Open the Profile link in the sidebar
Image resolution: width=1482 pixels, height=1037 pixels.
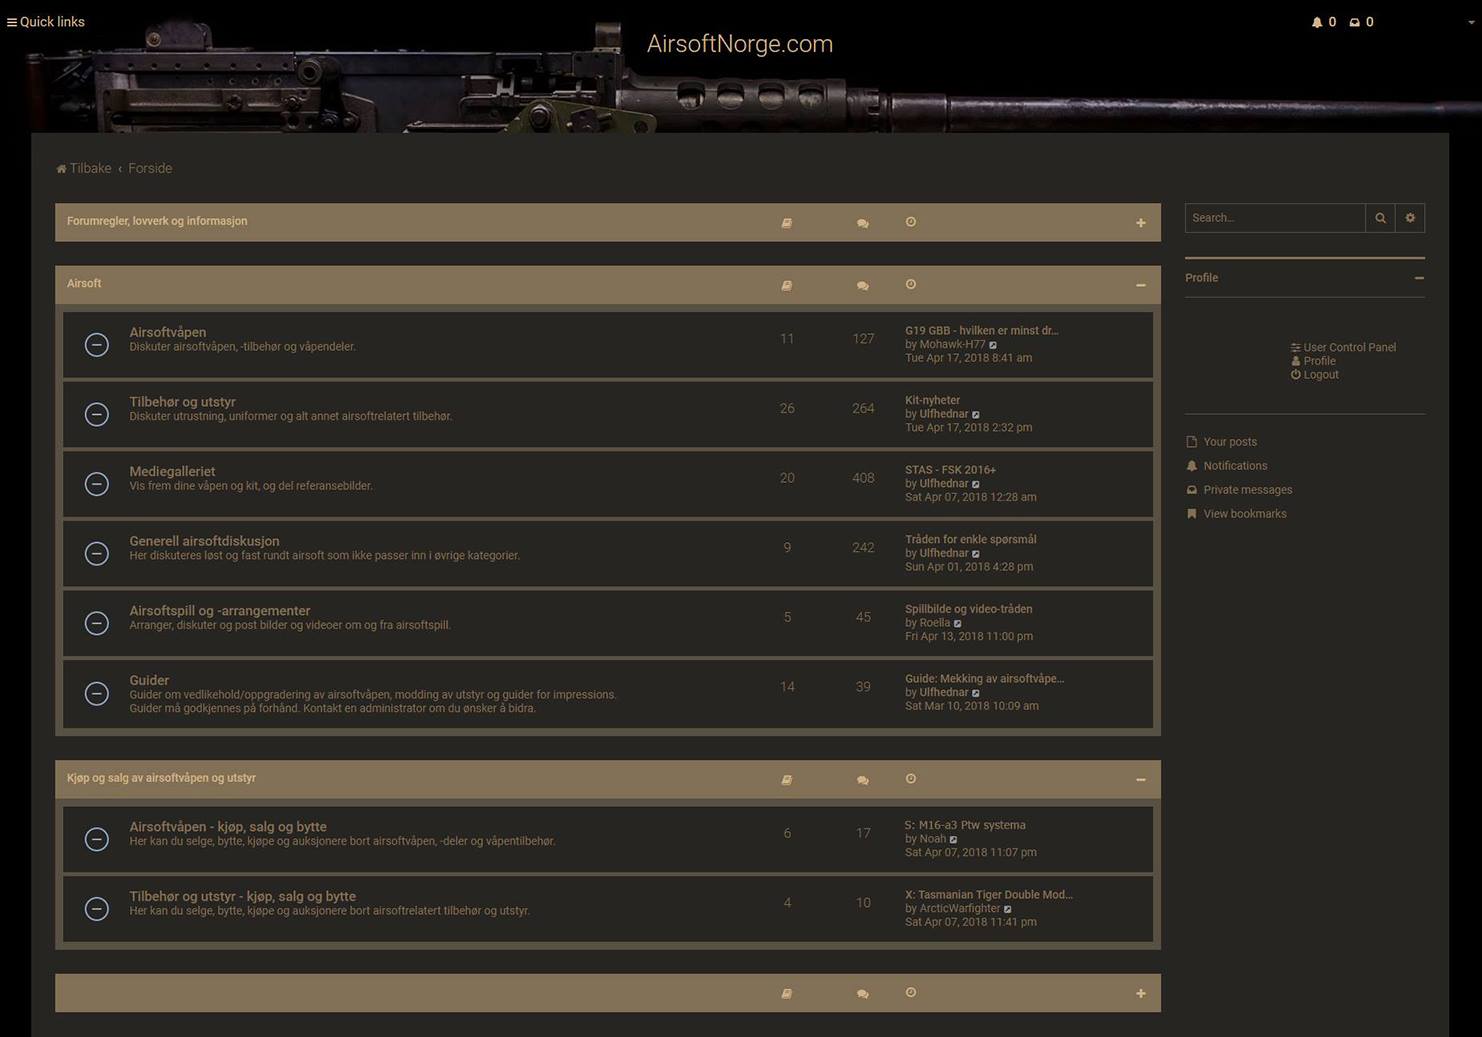pyautogui.click(x=1313, y=361)
